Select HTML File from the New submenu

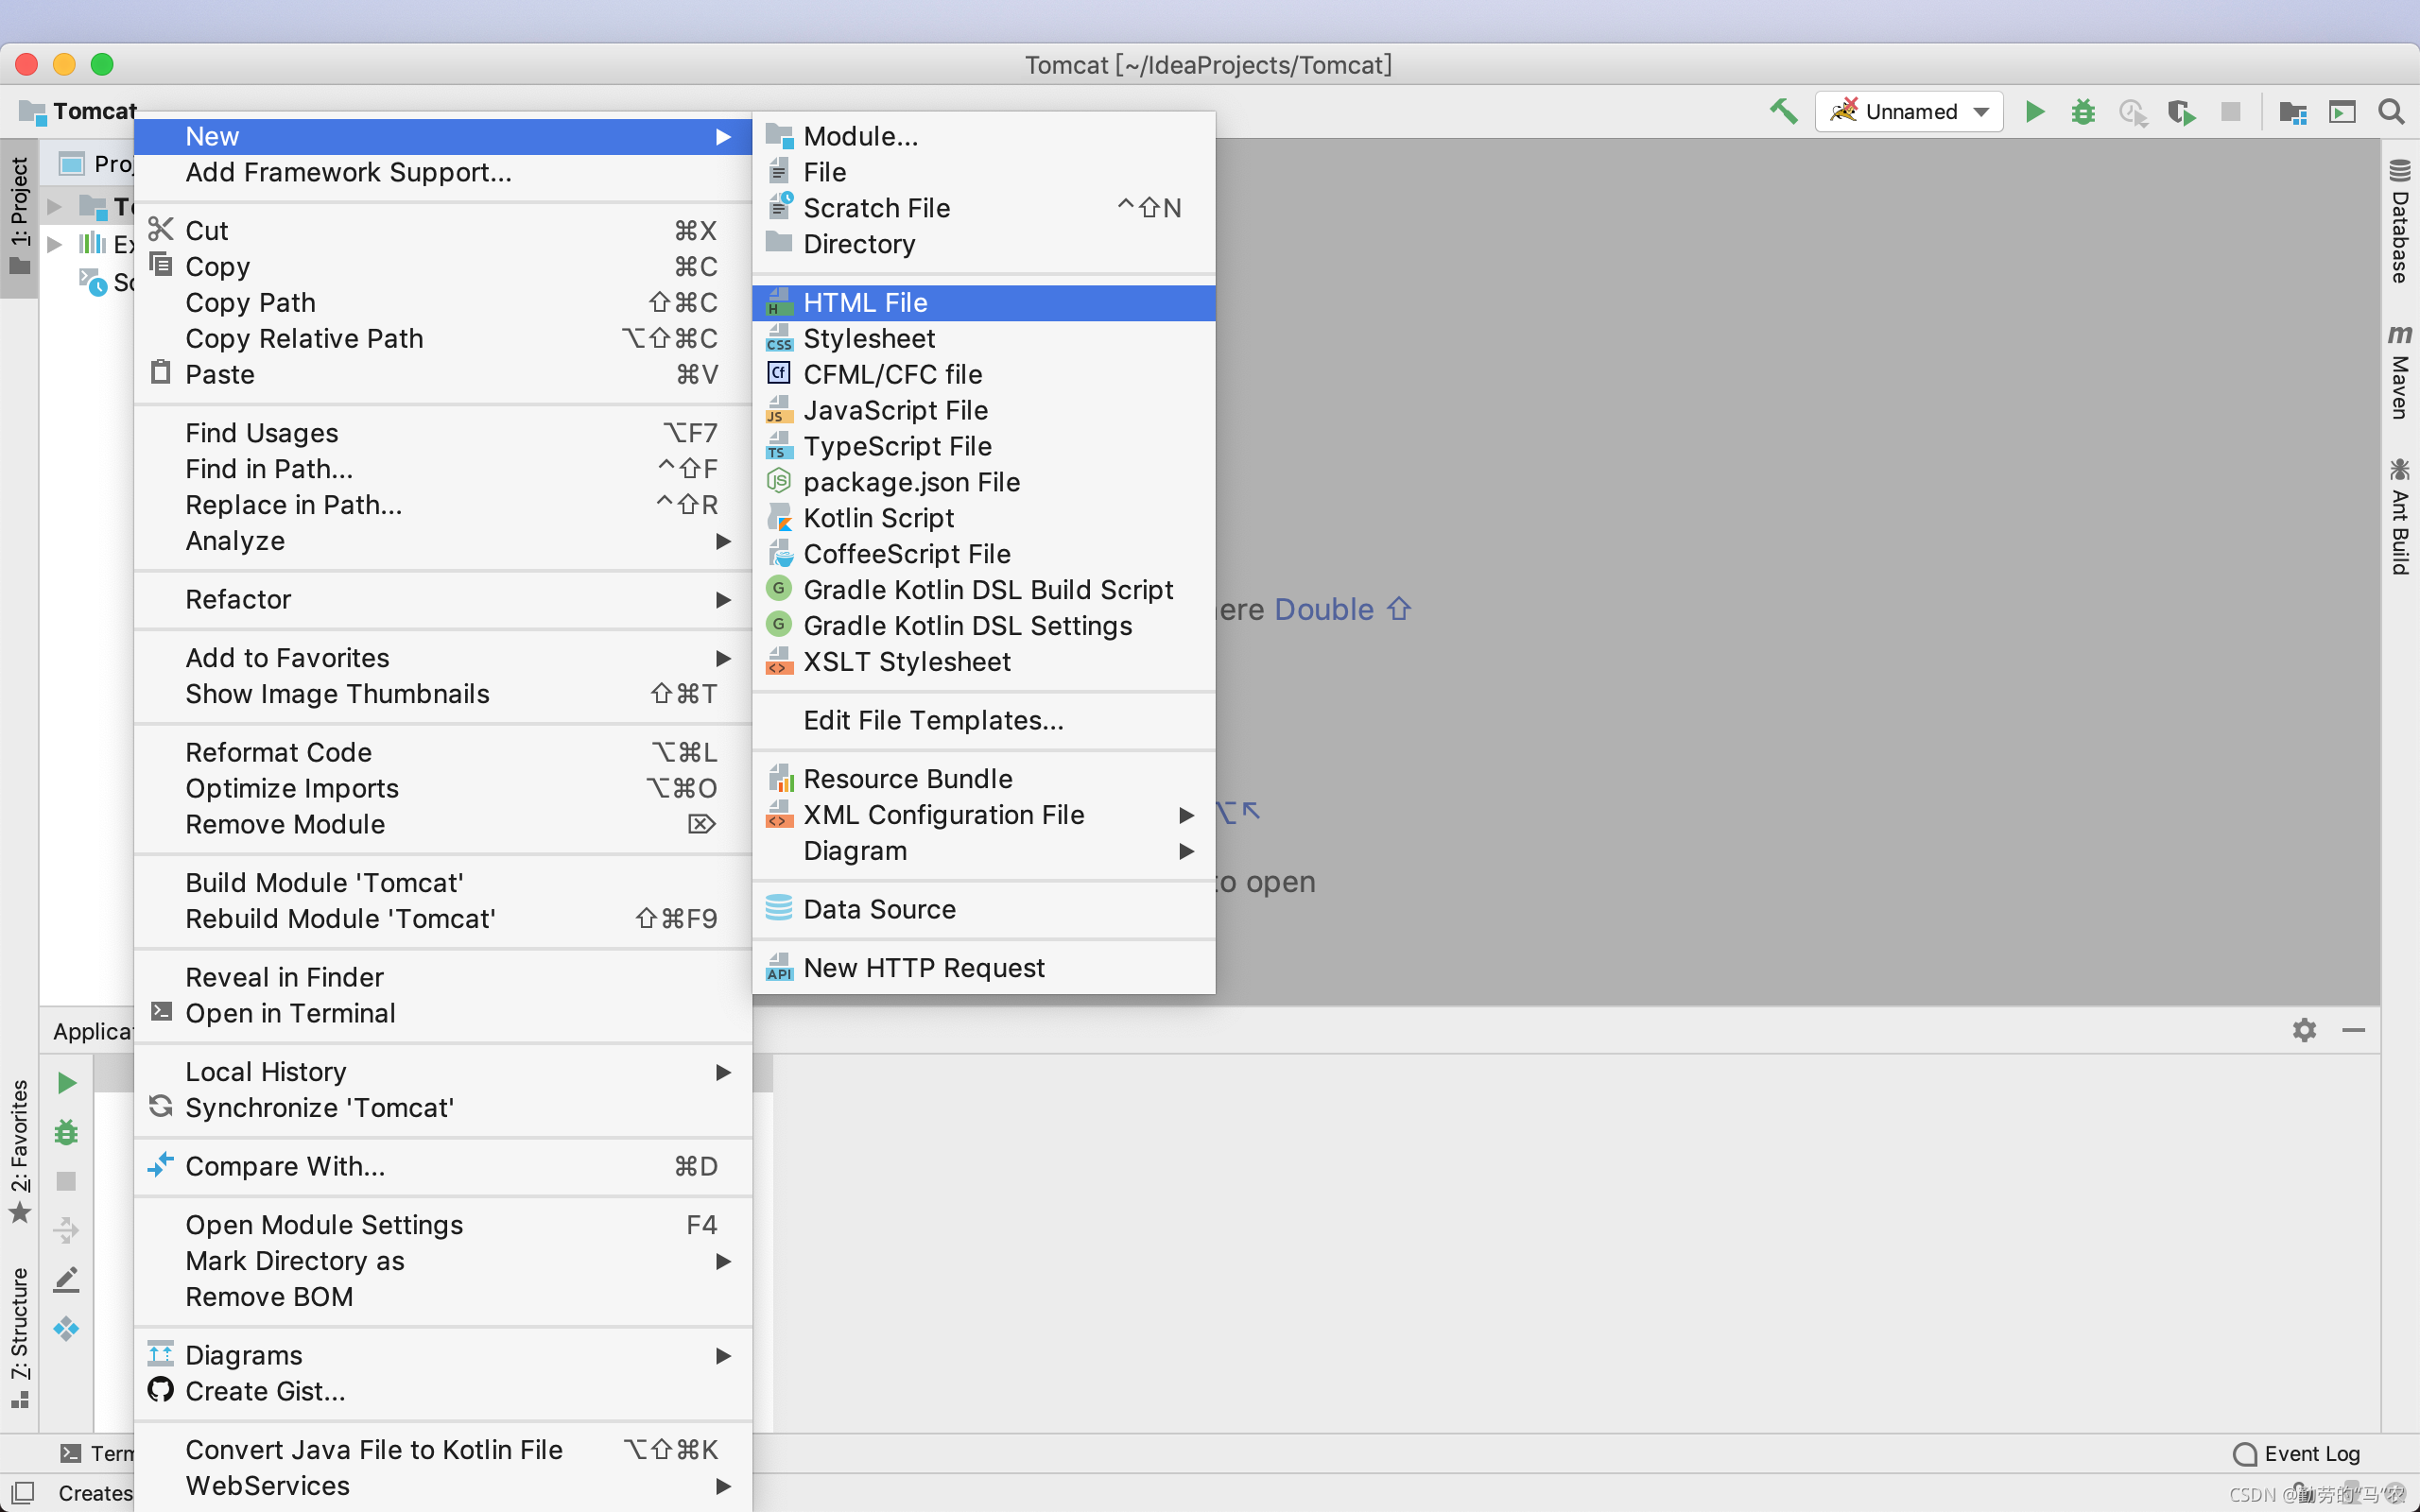[984, 303]
